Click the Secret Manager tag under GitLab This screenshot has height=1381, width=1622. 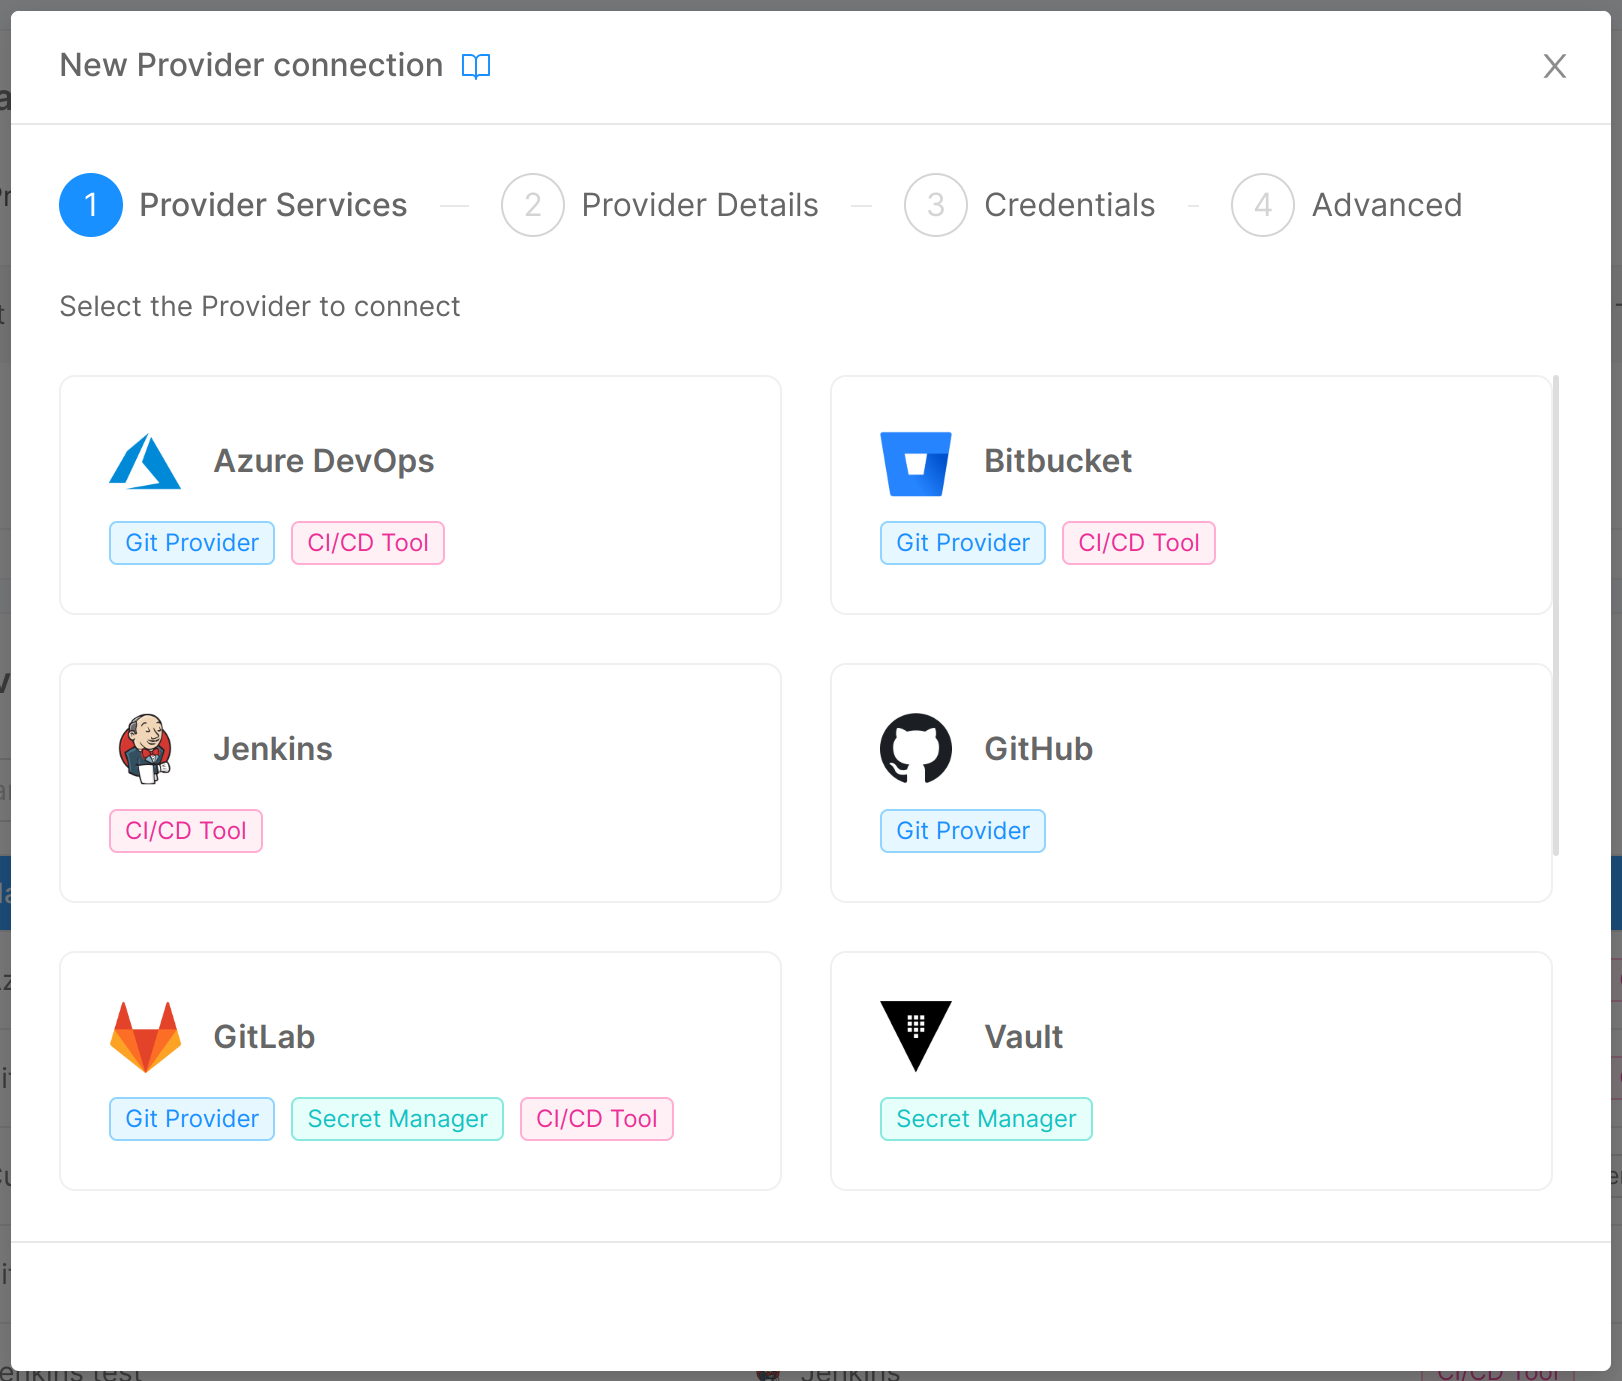[x=397, y=1118]
